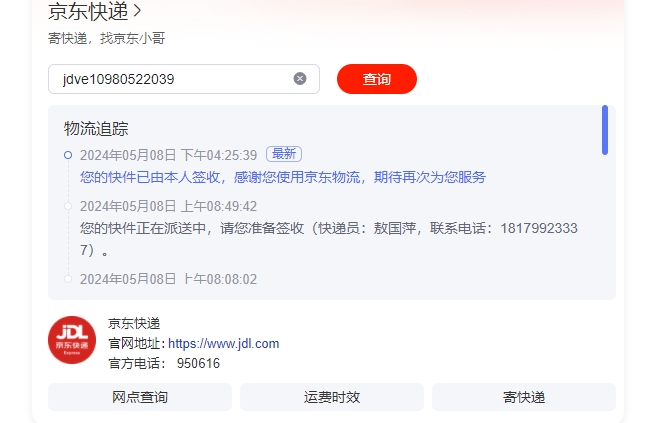Click the 寄快递 send parcel button

pos(524,397)
